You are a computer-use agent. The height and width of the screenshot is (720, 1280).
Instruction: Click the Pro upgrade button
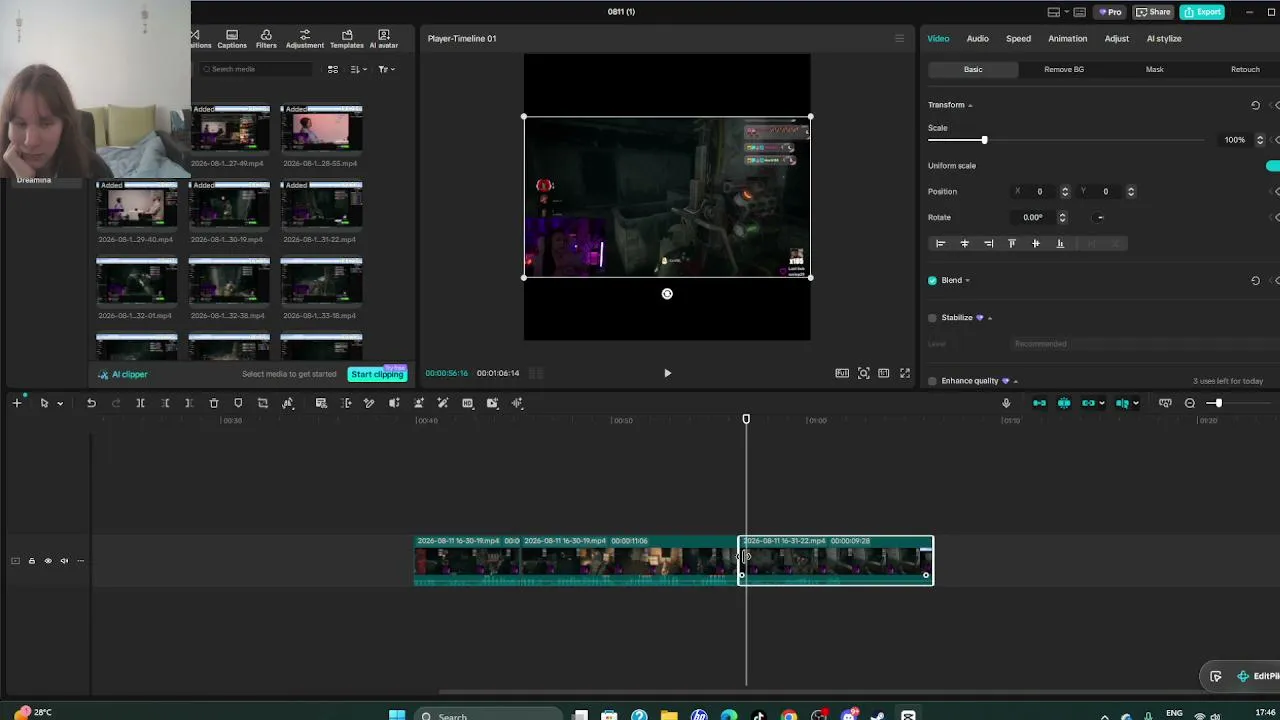click(1110, 12)
